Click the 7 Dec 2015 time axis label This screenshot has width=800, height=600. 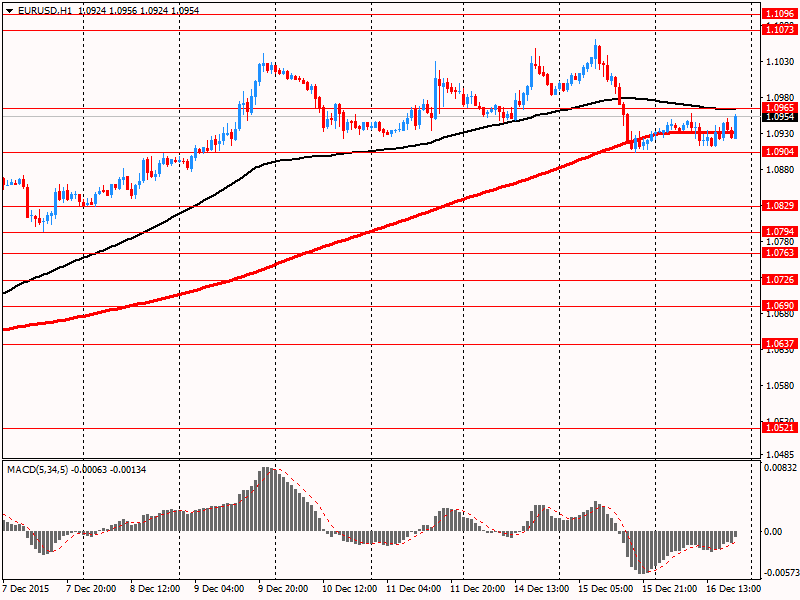[x=26, y=589]
